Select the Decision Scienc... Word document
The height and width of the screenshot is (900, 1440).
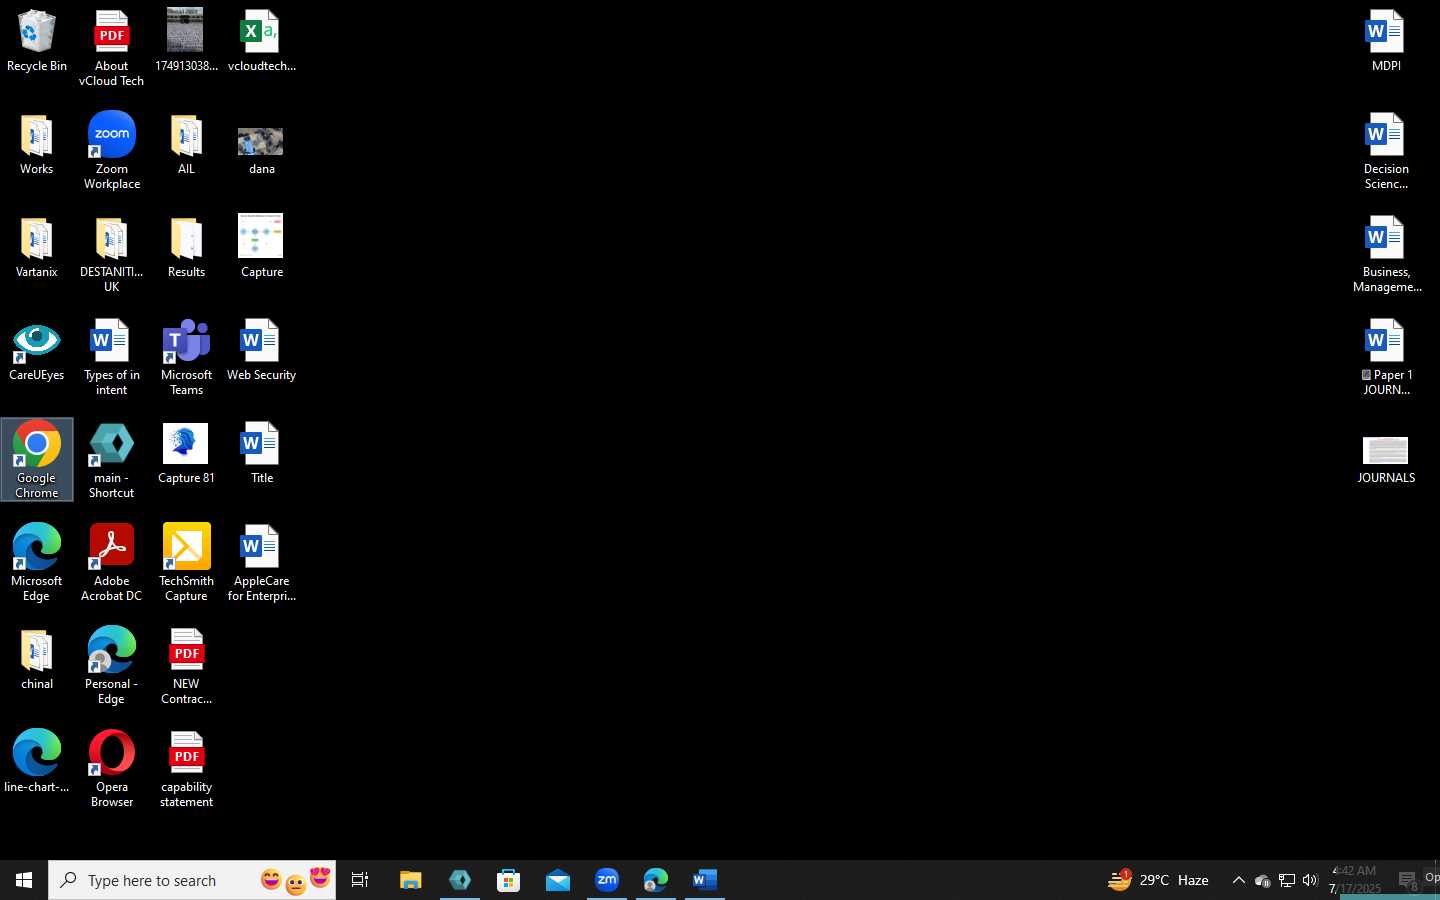pyautogui.click(x=1386, y=152)
